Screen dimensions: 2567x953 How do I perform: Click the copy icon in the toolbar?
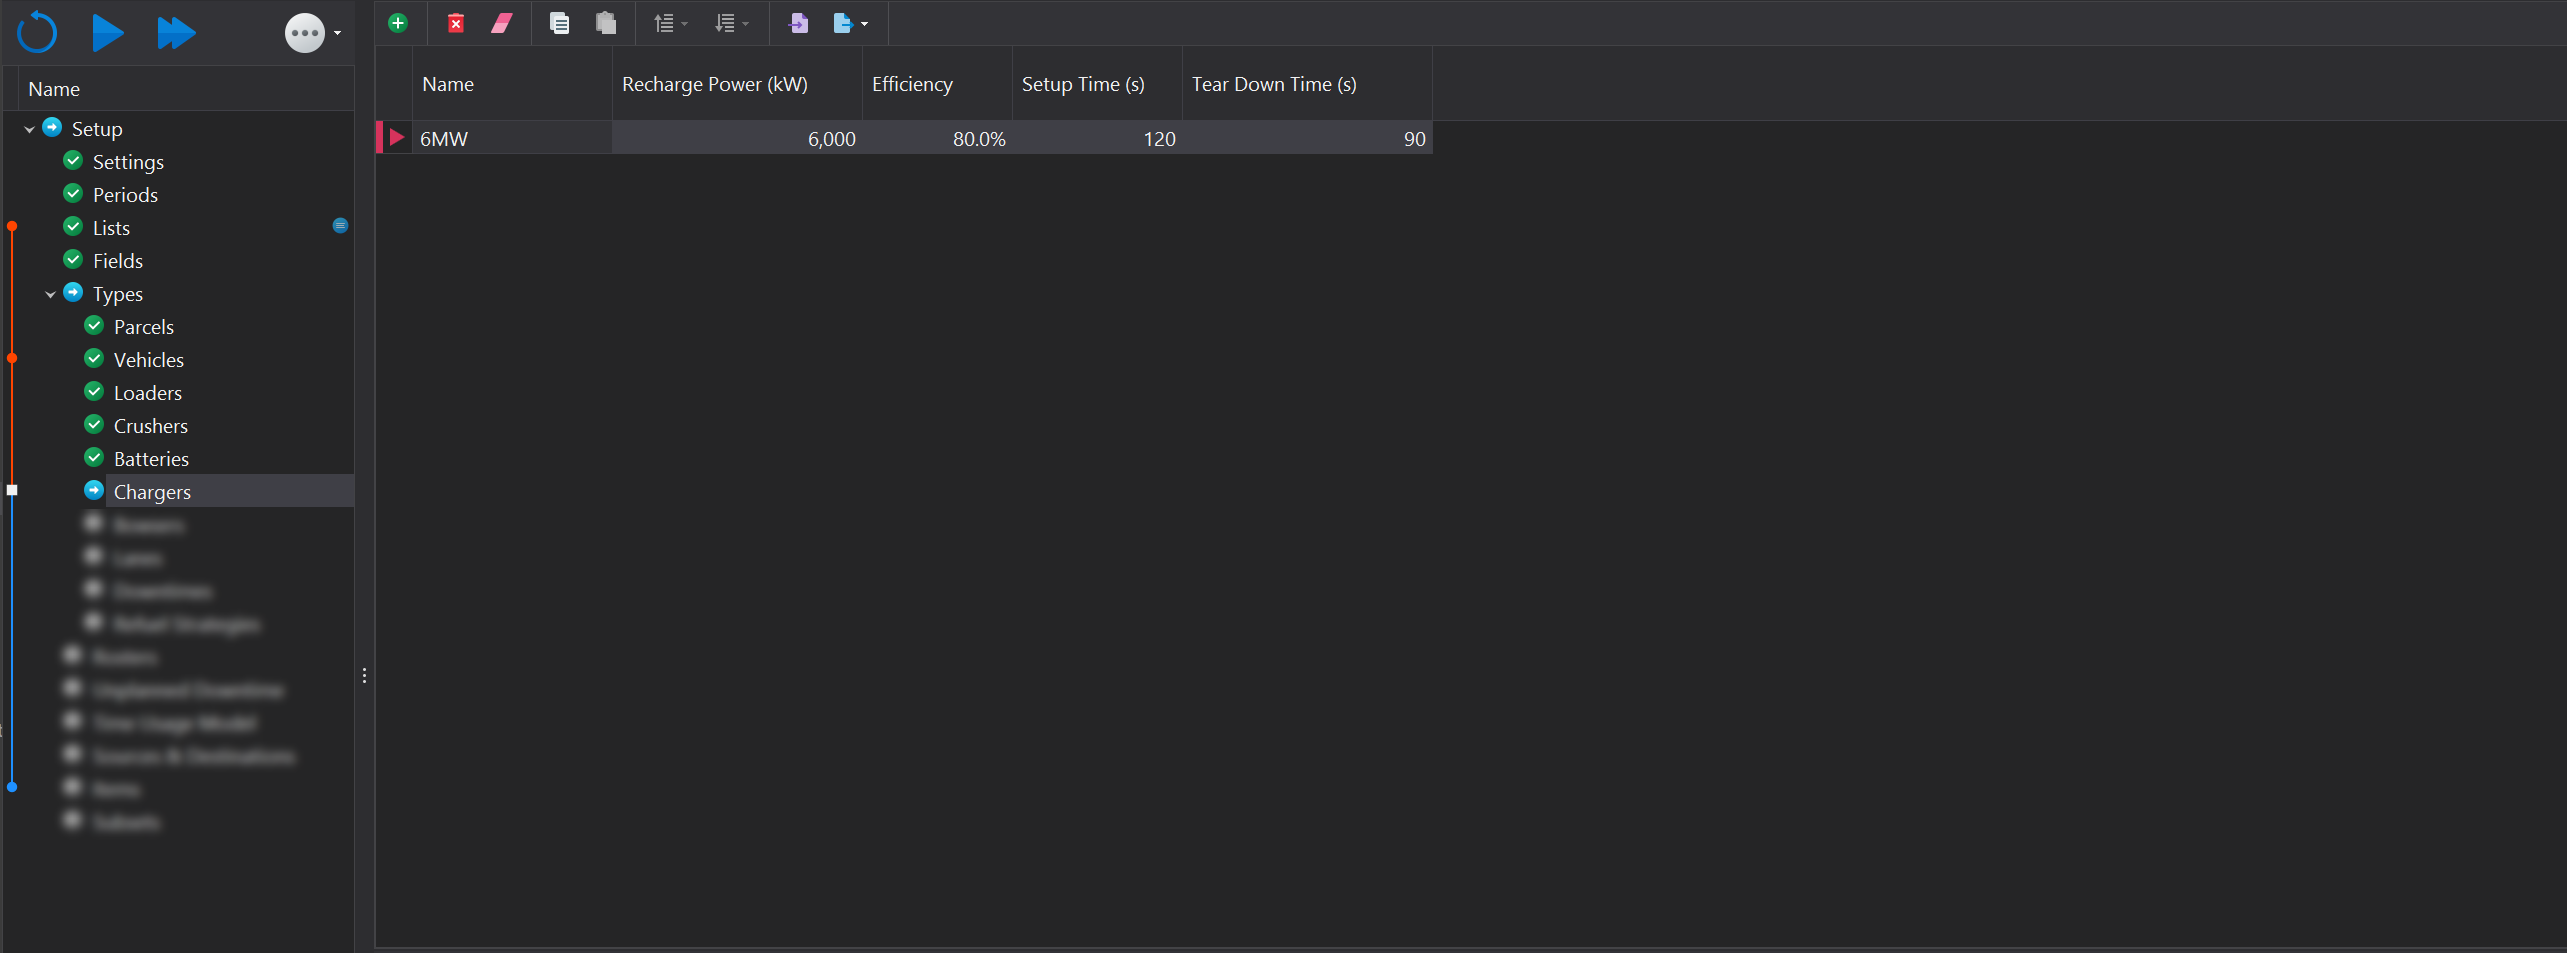(559, 23)
